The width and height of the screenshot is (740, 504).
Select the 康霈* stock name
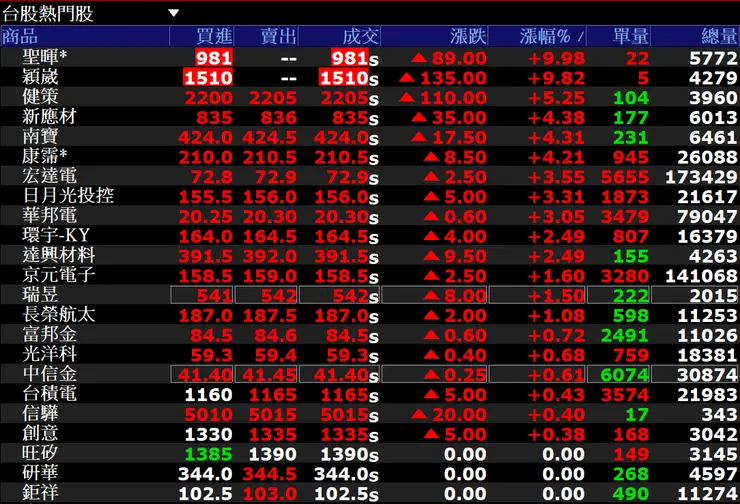pyautogui.click(x=45, y=156)
